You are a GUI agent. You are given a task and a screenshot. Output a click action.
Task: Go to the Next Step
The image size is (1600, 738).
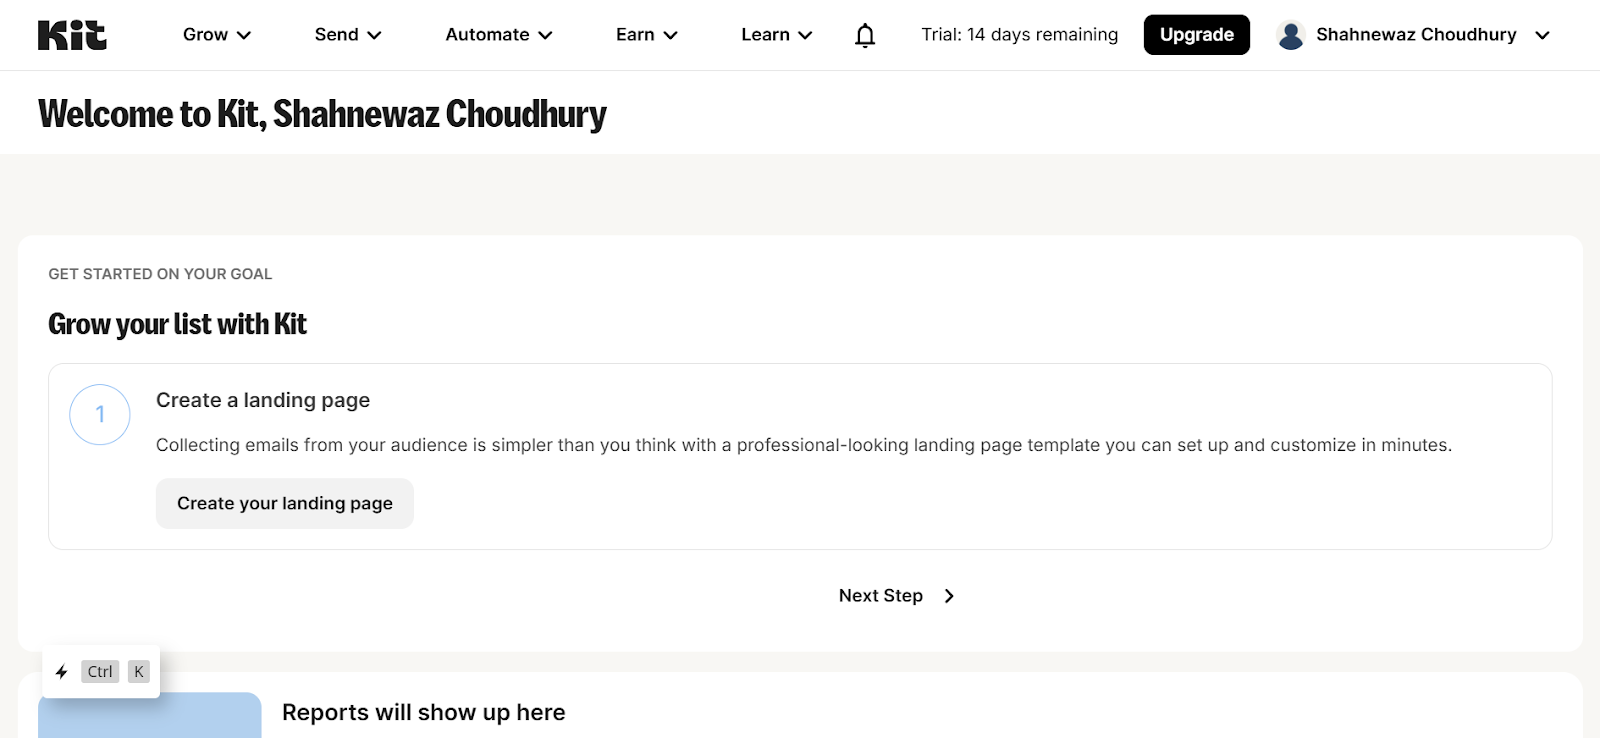pyautogui.click(x=897, y=596)
